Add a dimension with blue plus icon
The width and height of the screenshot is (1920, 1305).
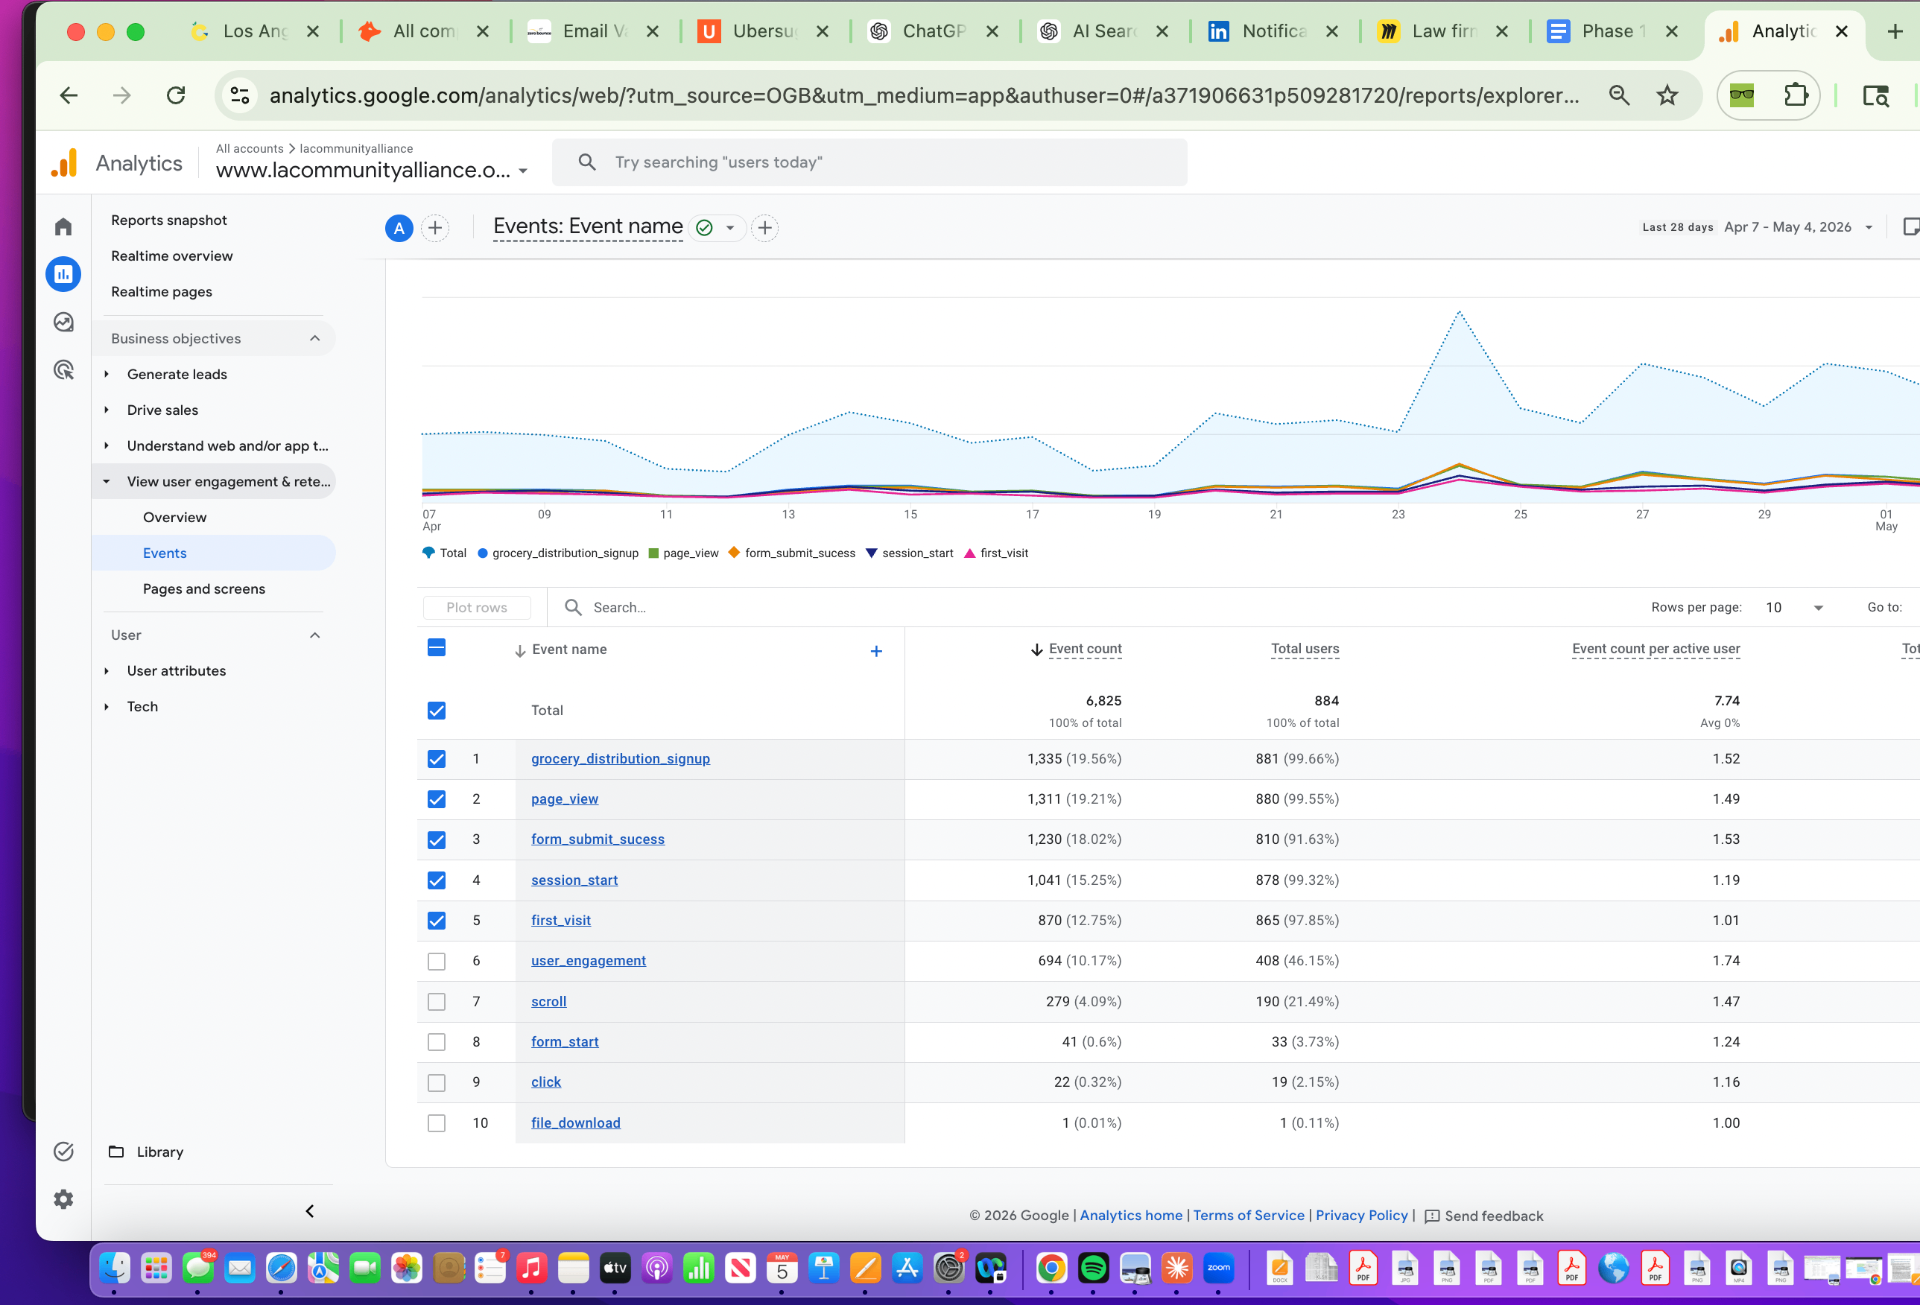pyautogui.click(x=876, y=651)
